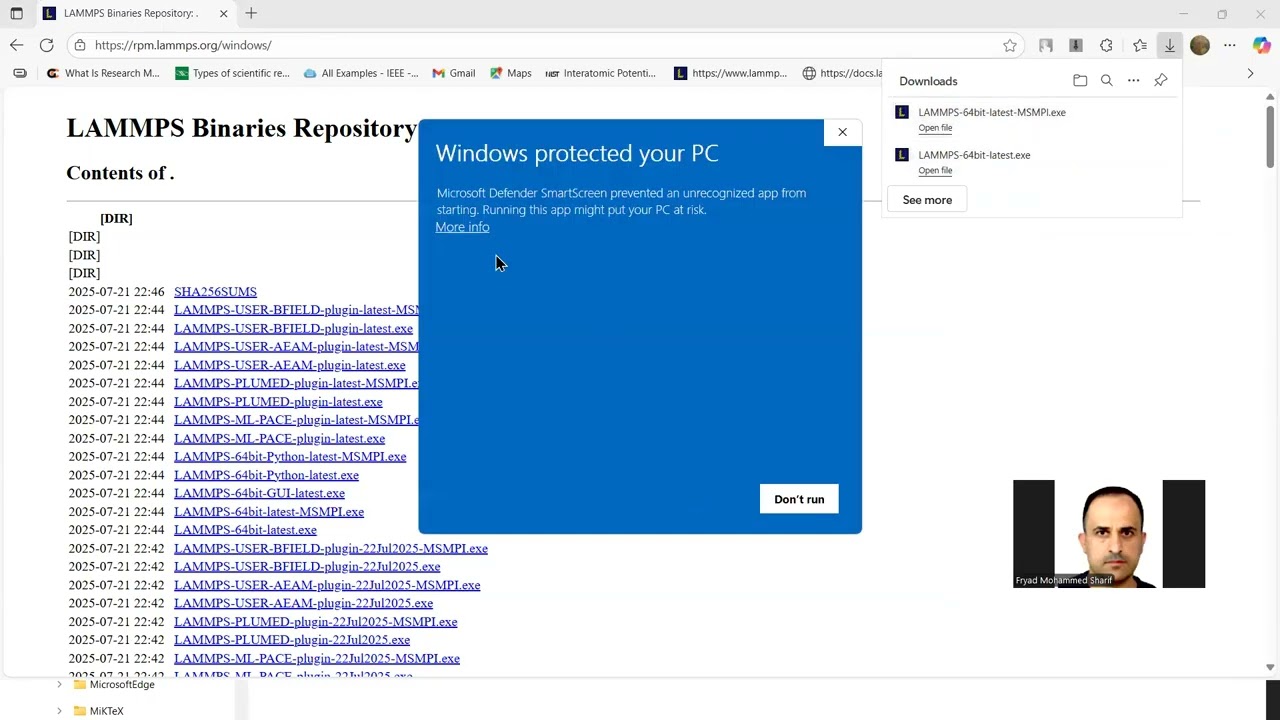
Task: Open LAMMPS-USER-BFIELD-plugin-22Jul2025-MSMPI.exe link
Action: pos(331,548)
